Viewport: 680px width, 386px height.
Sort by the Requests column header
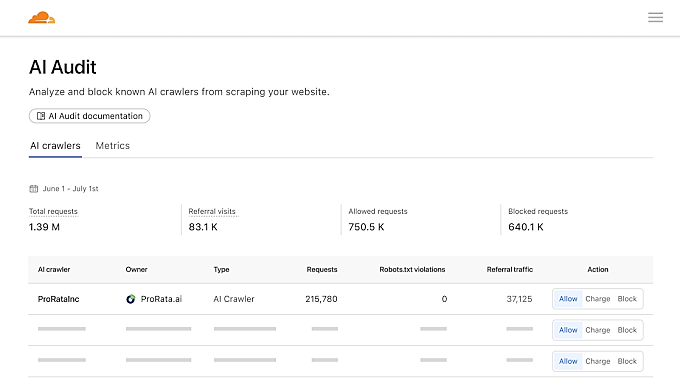[x=322, y=269]
